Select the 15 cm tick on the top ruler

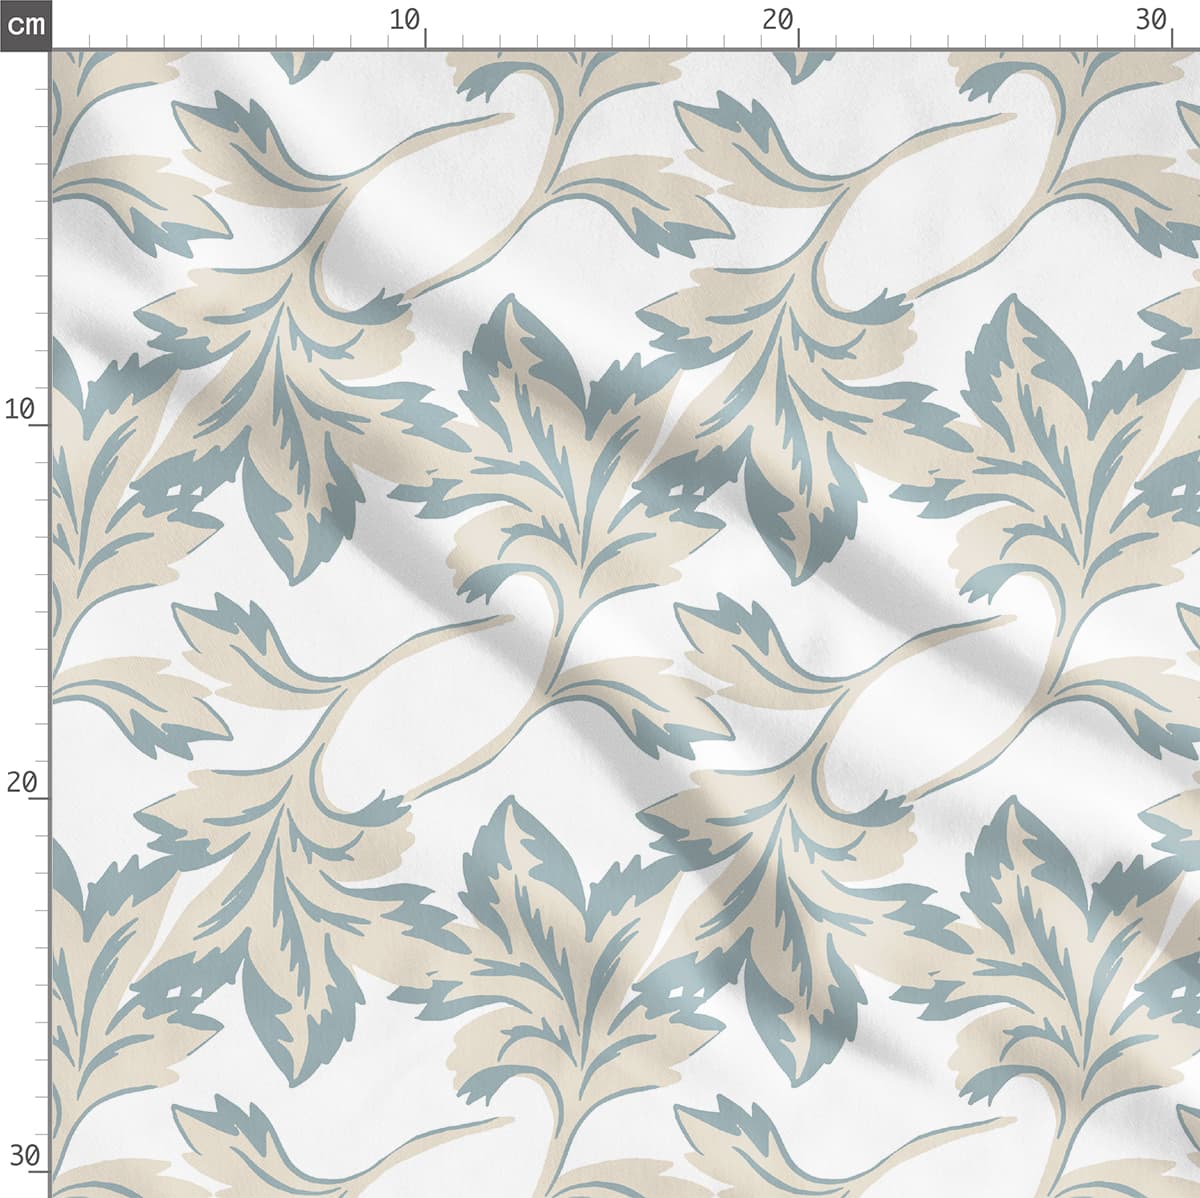(x=612, y=41)
